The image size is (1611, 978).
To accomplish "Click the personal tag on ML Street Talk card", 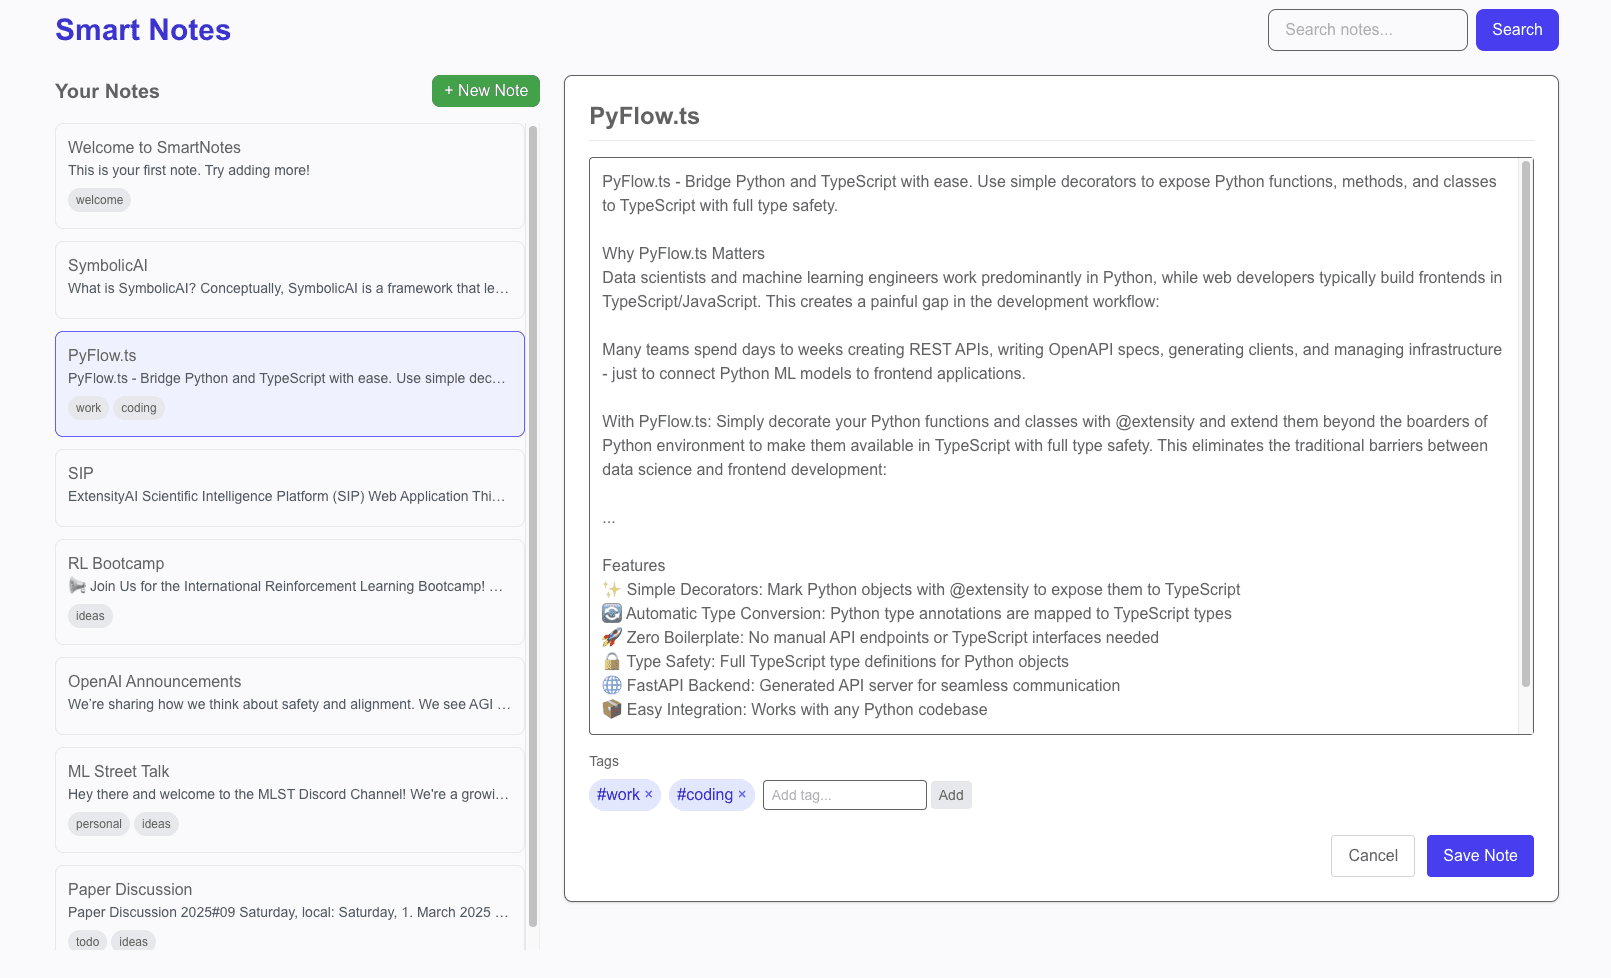I will (x=99, y=824).
